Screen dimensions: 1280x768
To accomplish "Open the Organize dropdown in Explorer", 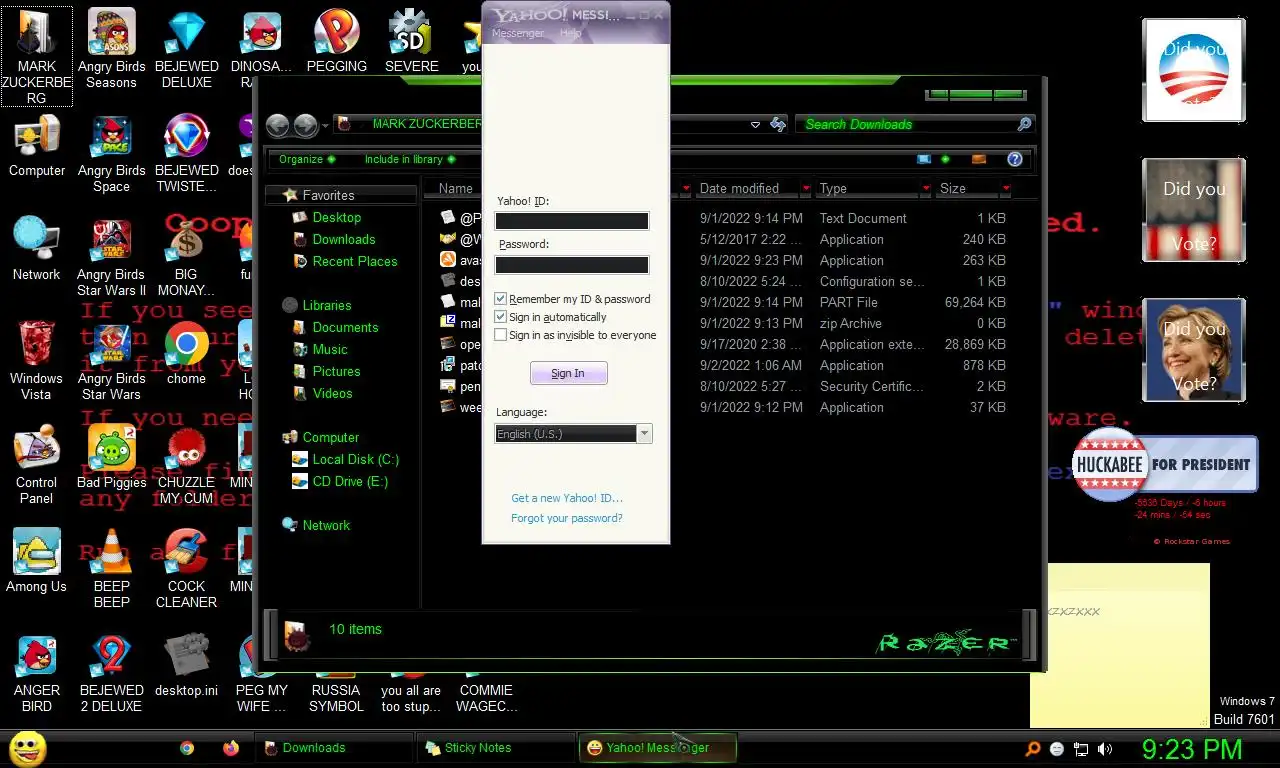I will tap(307, 159).
